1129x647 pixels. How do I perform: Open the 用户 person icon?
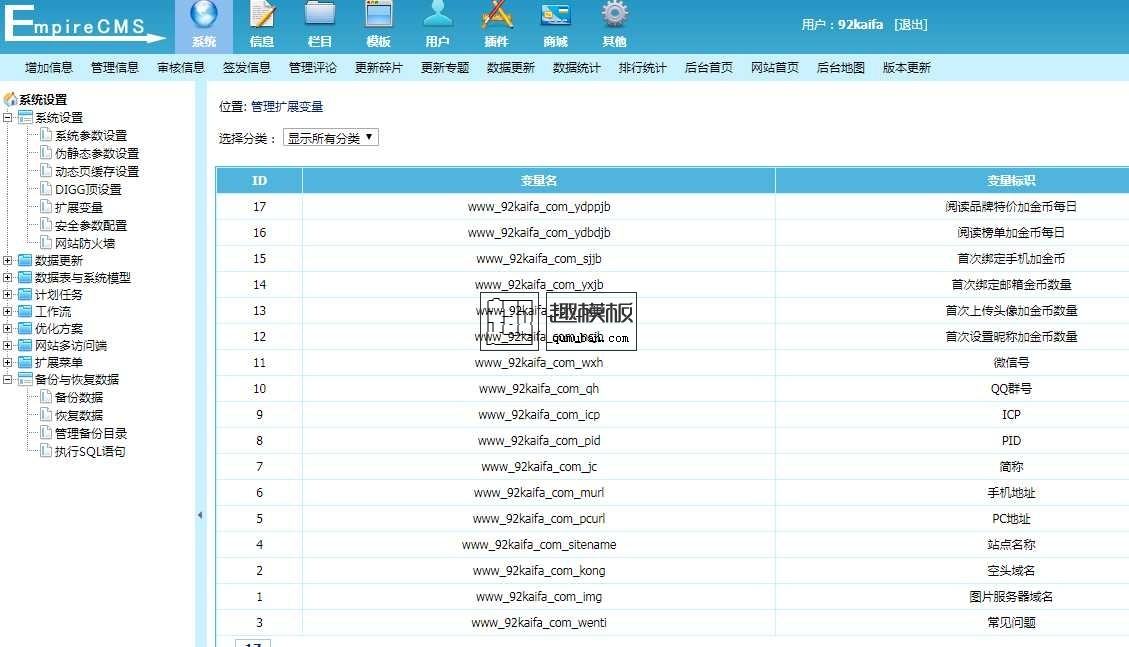[438, 25]
